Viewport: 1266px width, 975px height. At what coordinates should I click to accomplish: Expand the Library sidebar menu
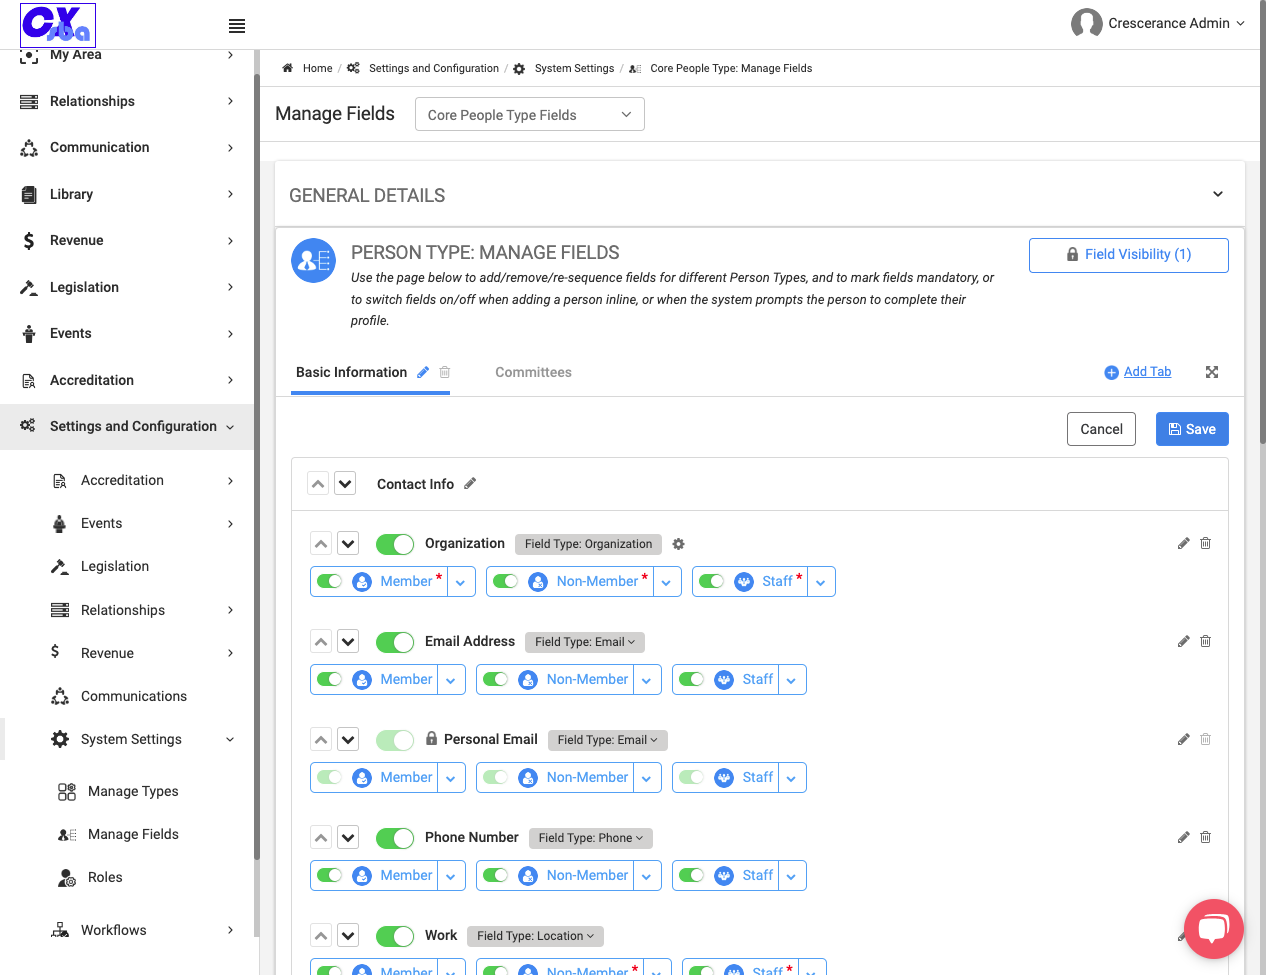[126, 194]
